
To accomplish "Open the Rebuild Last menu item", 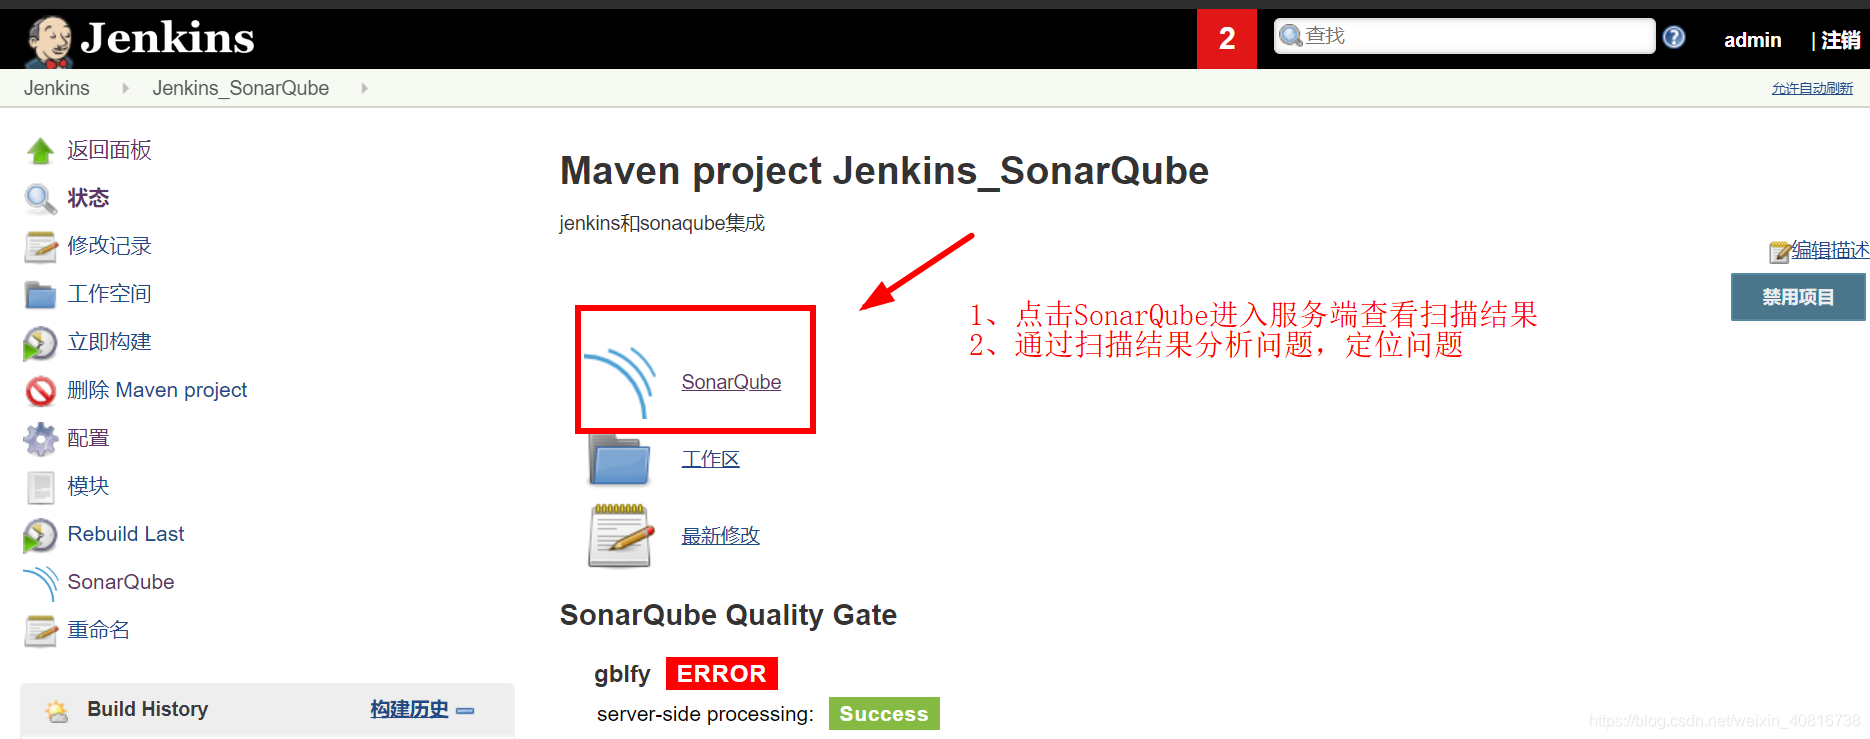I will click(x=126, y=534).
